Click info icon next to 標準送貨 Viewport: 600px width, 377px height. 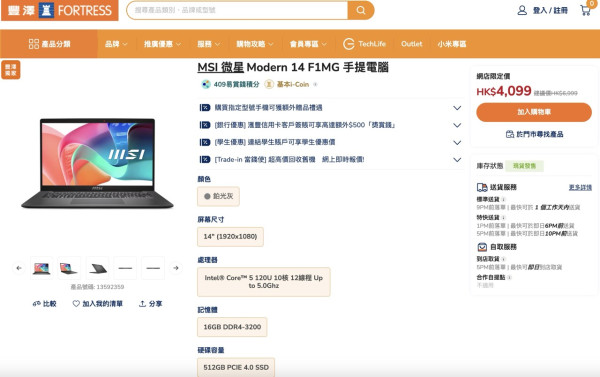point(504,199)
